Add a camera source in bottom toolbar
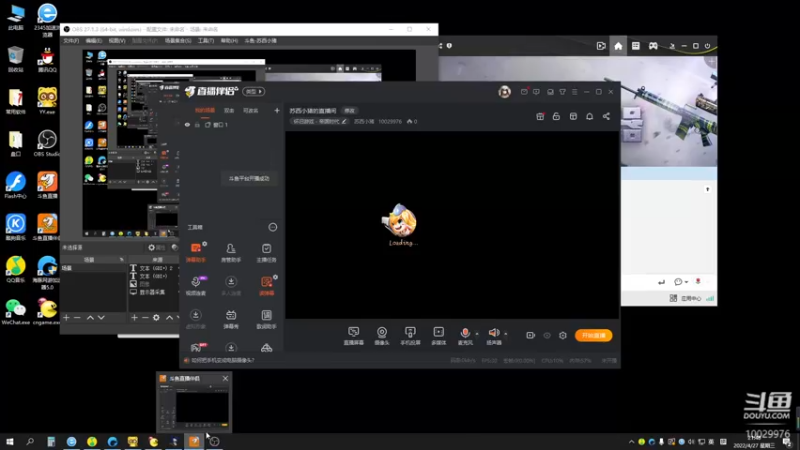The height and width of the screenshot is (450, 800). 382,336
